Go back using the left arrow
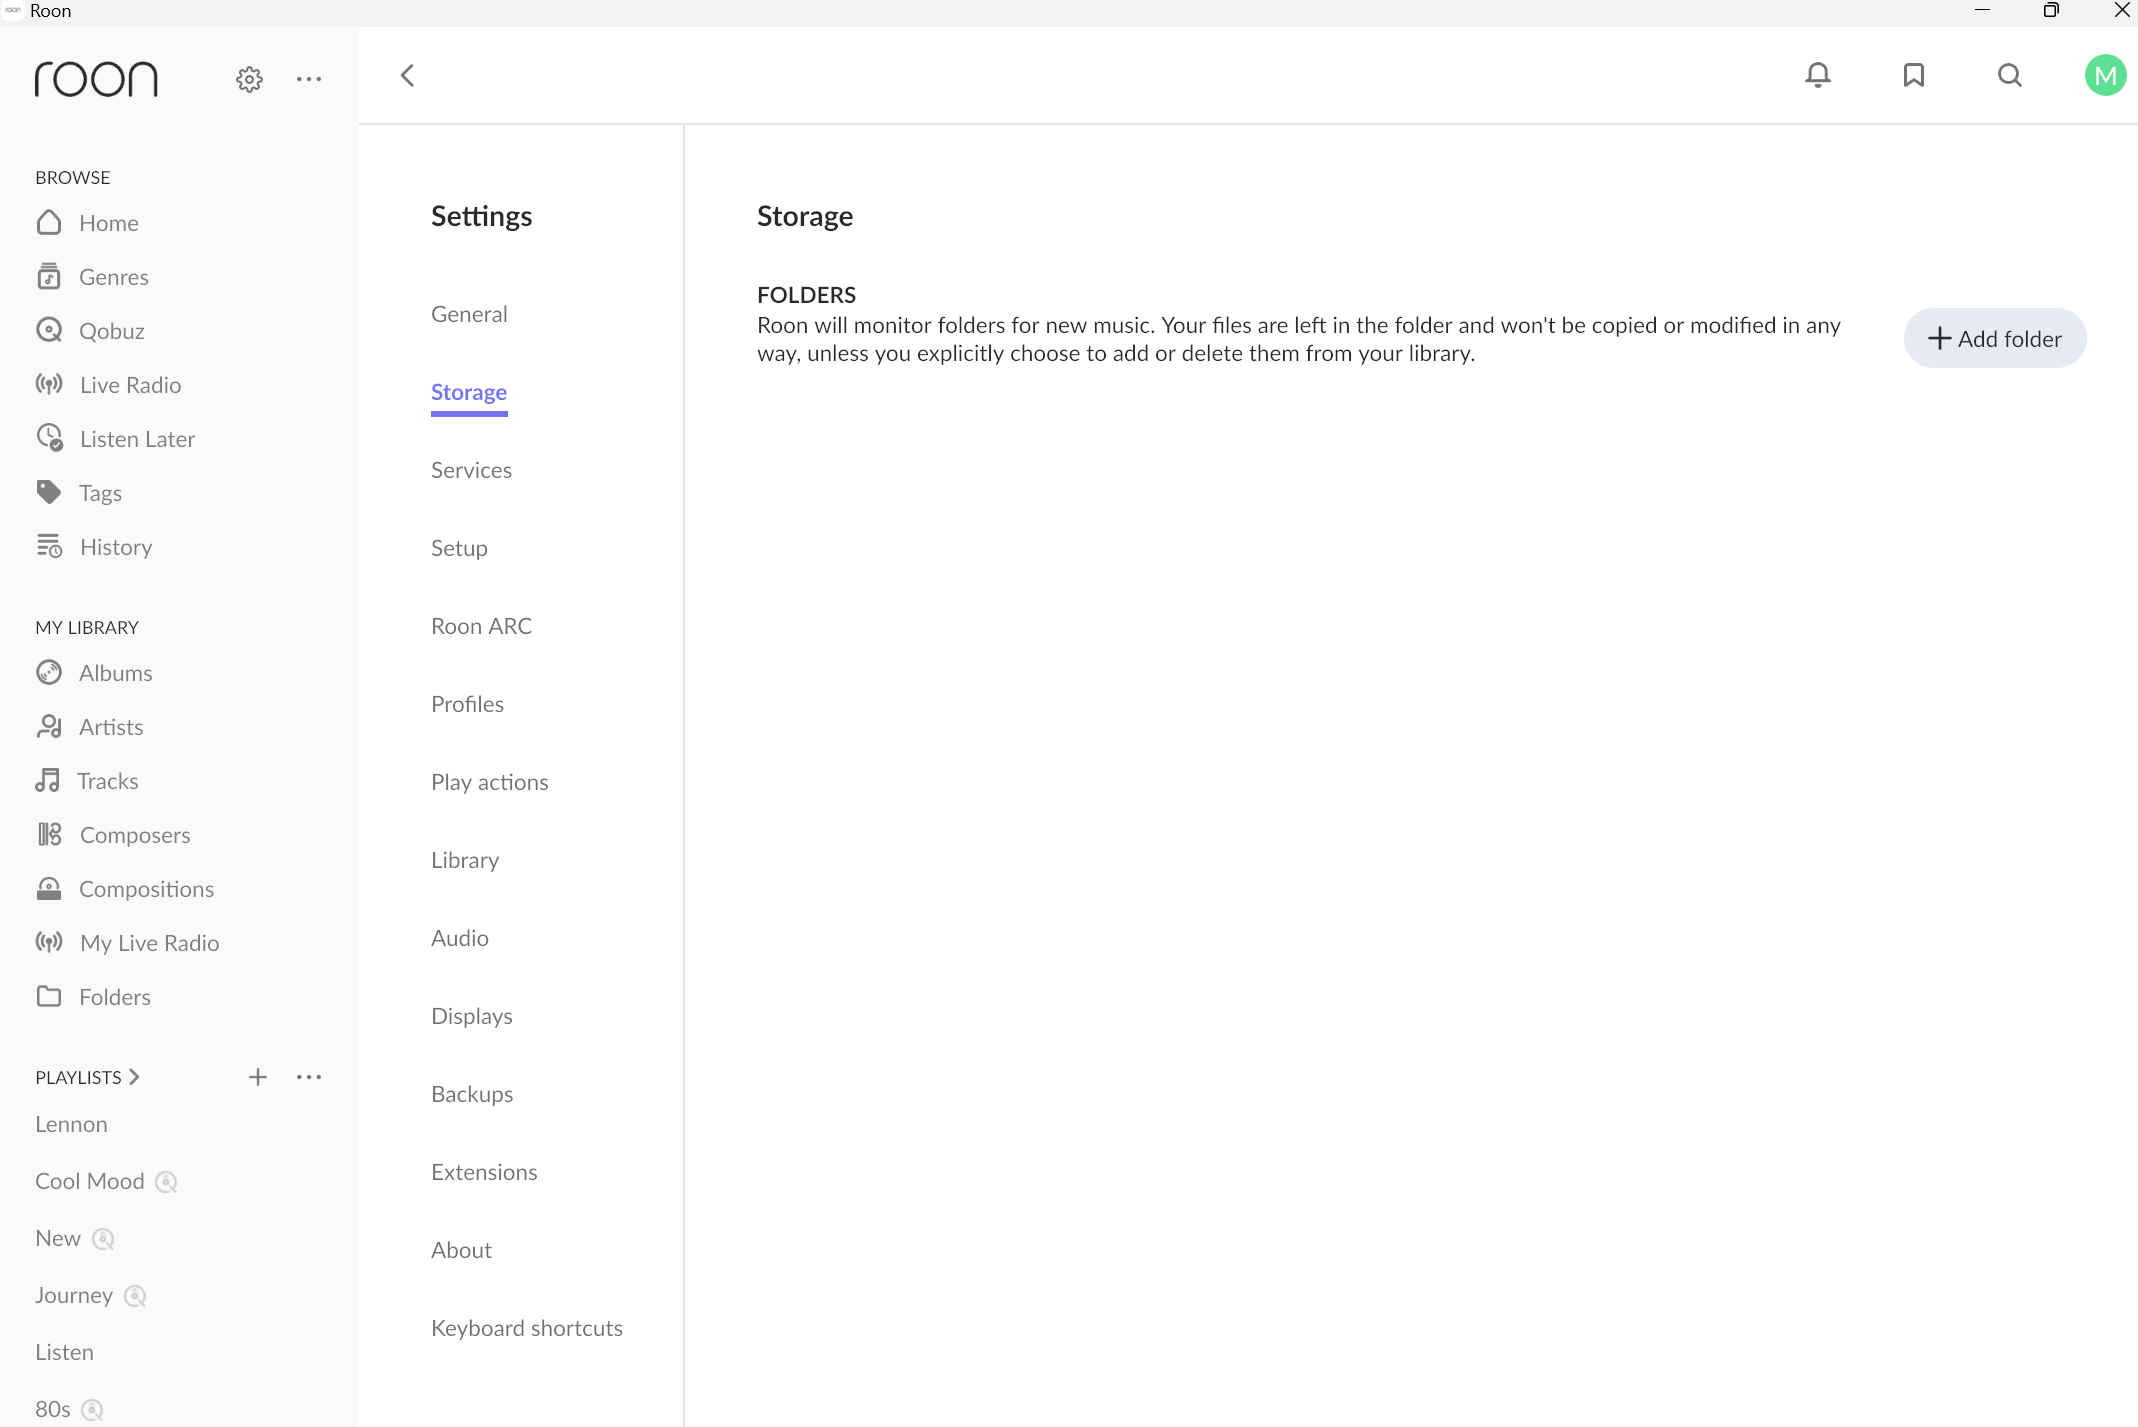 point(407,75)
